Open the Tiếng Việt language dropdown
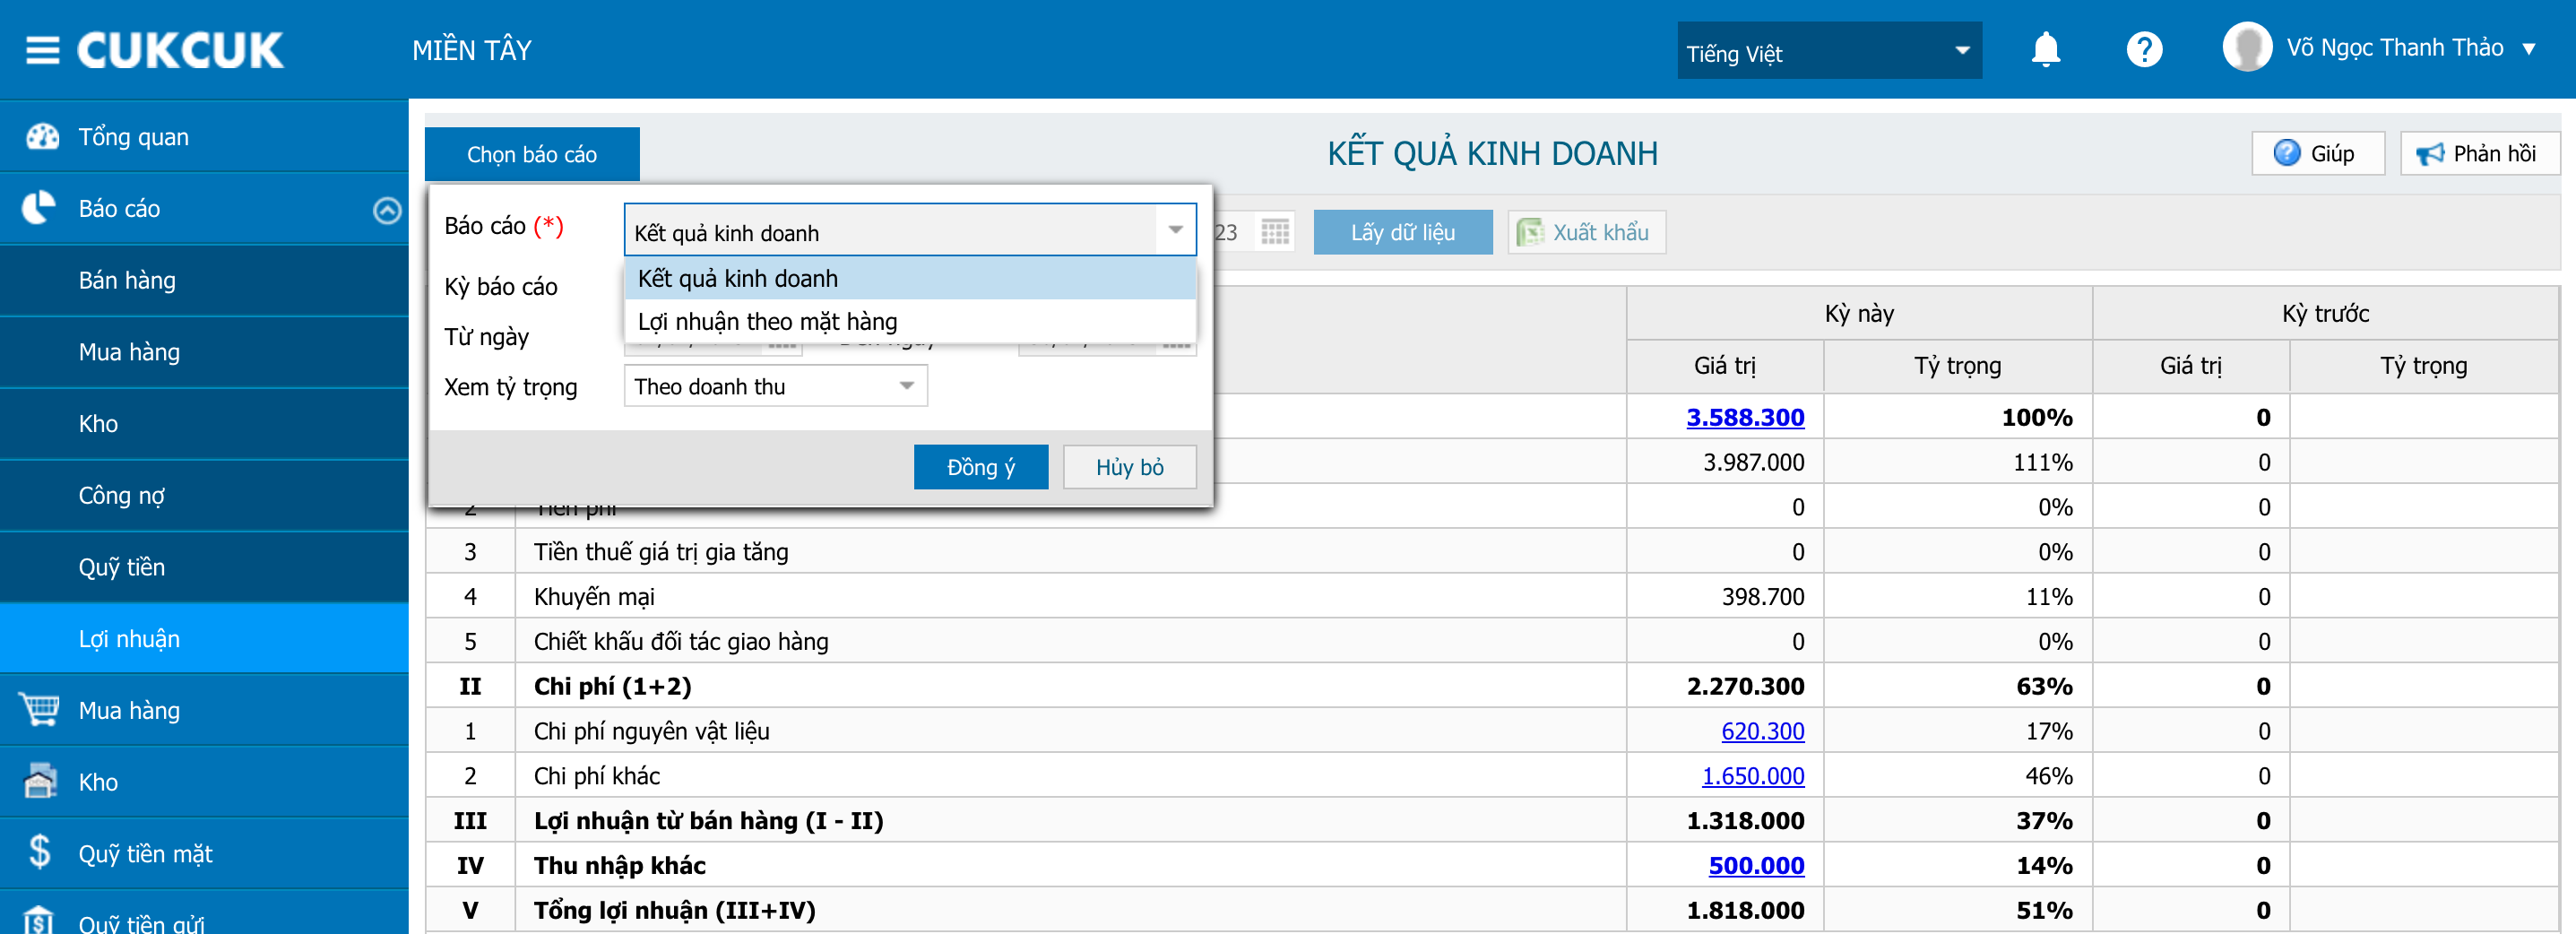The image size is (2576, 934). (x=1829, y=51)
